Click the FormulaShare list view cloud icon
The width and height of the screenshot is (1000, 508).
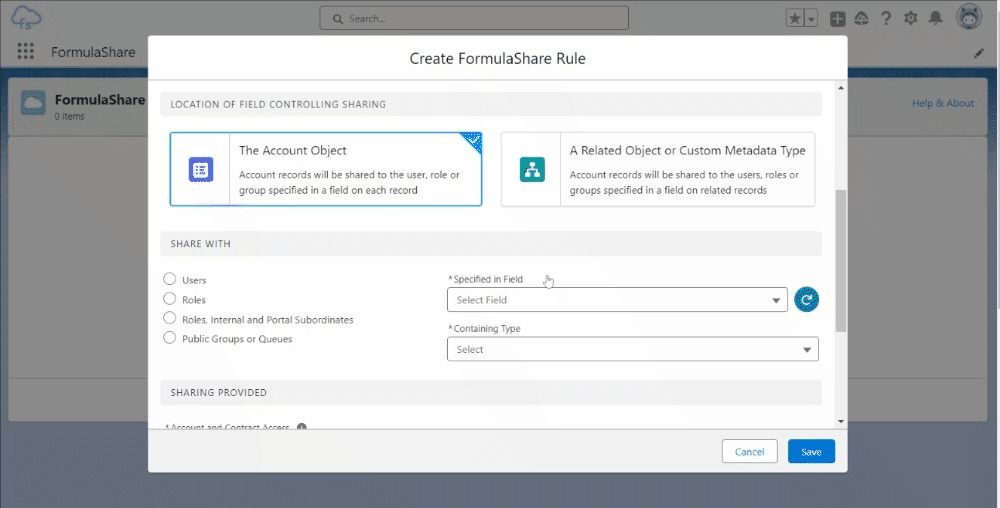[33, 103]
